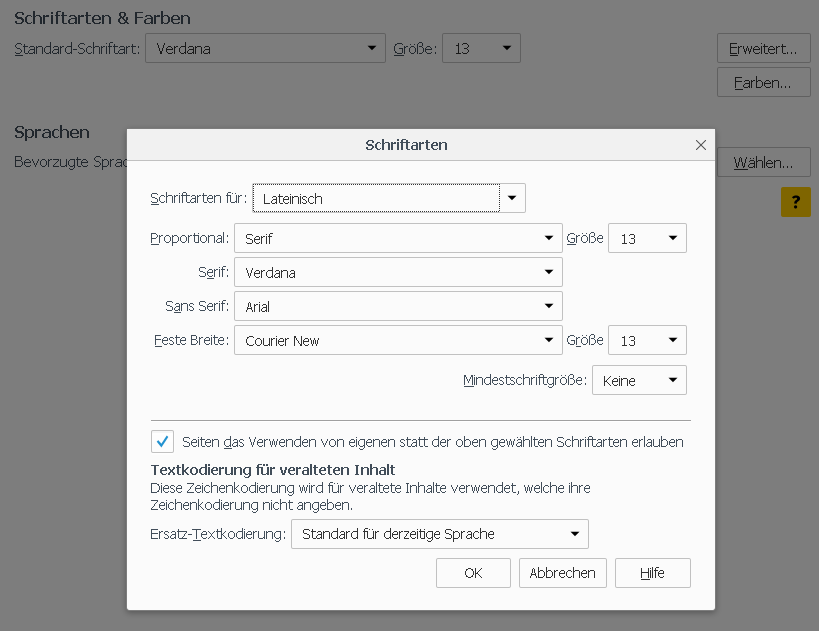Viewport: 819px width, 631px height.
Task: Expand the Mindestschriftgröße dropdown
Action: pos(639,381)
